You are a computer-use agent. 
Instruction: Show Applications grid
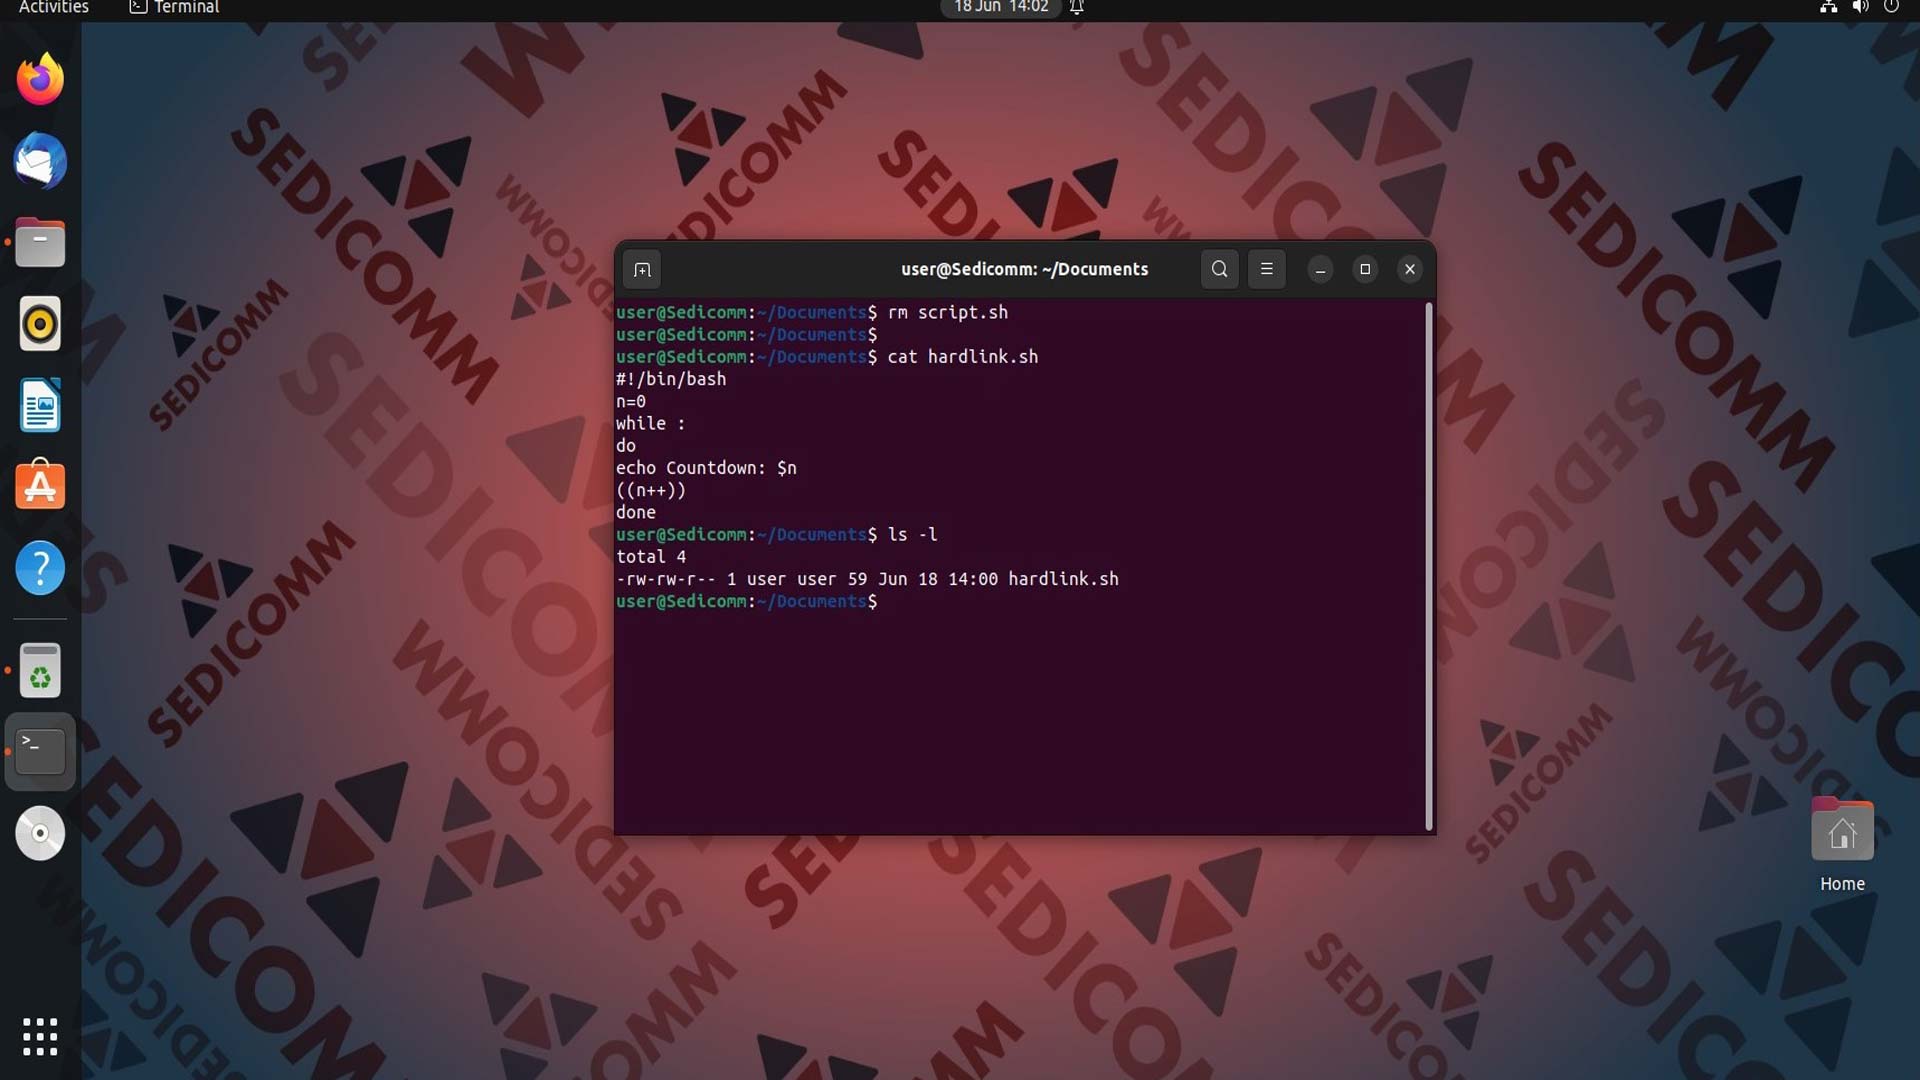(x=40, y=1037)
